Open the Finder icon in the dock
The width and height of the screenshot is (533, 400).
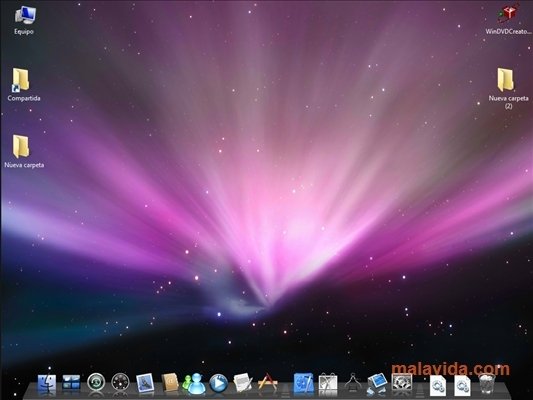[x=47, y=384]
